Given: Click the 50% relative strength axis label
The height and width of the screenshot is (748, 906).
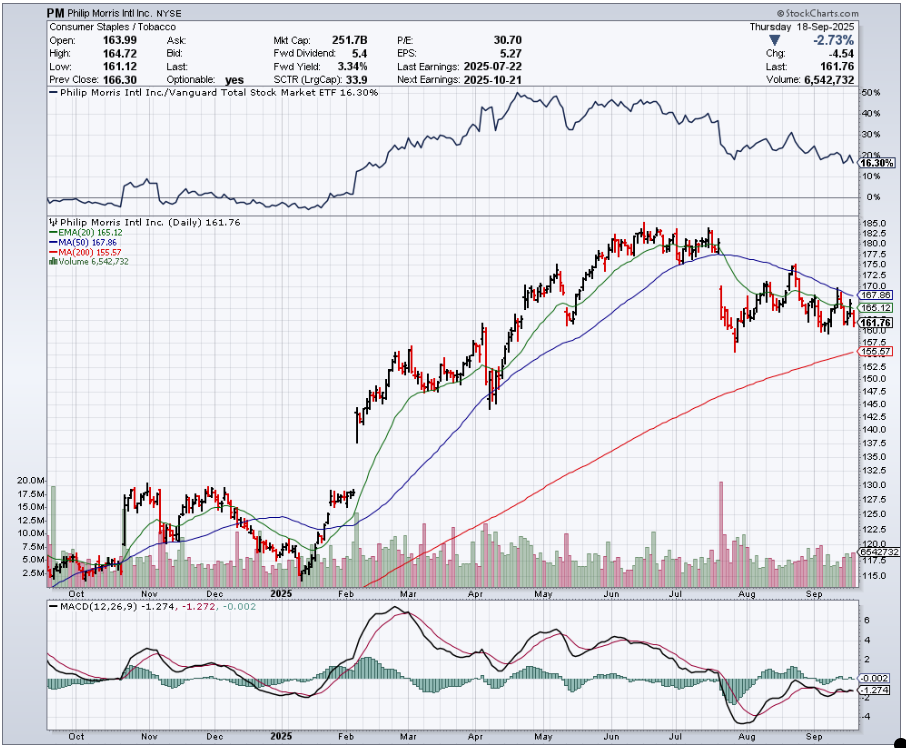Looking at the screenshot, I should point(871,92).
